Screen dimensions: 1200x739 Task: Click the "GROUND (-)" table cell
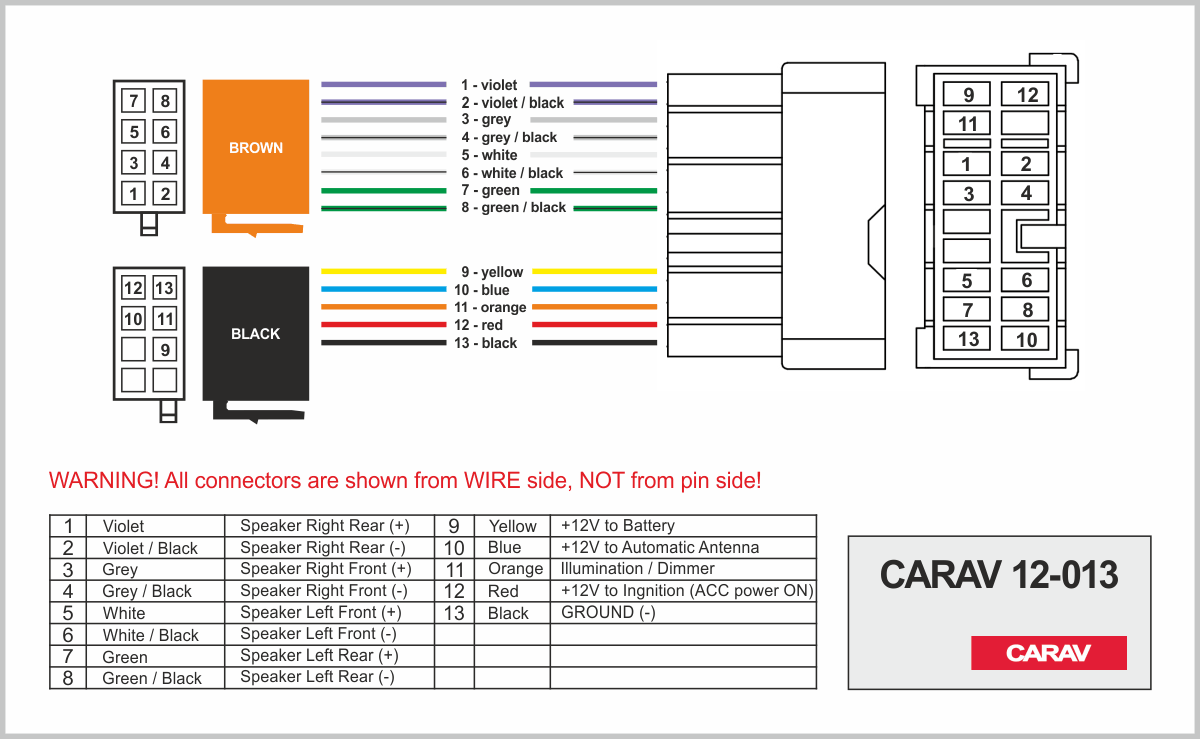click(608, 612)
